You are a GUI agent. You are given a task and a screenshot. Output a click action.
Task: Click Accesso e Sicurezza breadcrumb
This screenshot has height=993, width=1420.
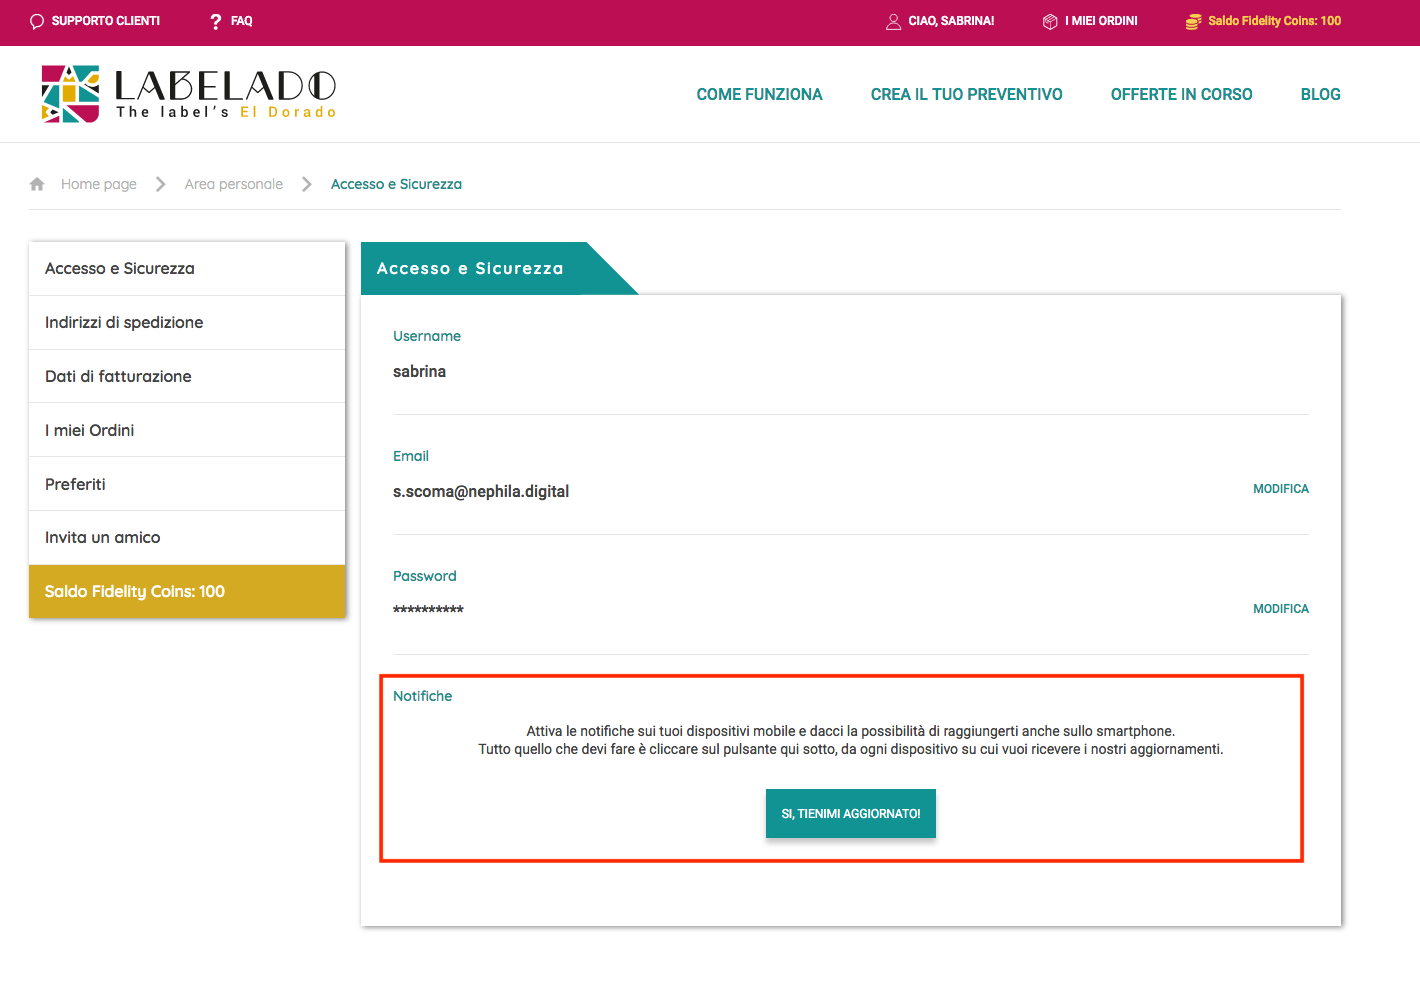tap(396, 184)
